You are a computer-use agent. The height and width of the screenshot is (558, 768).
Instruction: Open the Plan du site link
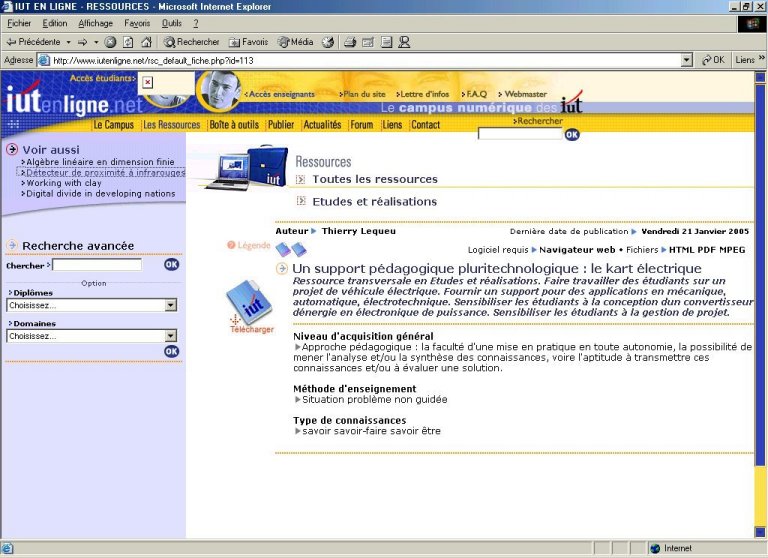(362, 94)
